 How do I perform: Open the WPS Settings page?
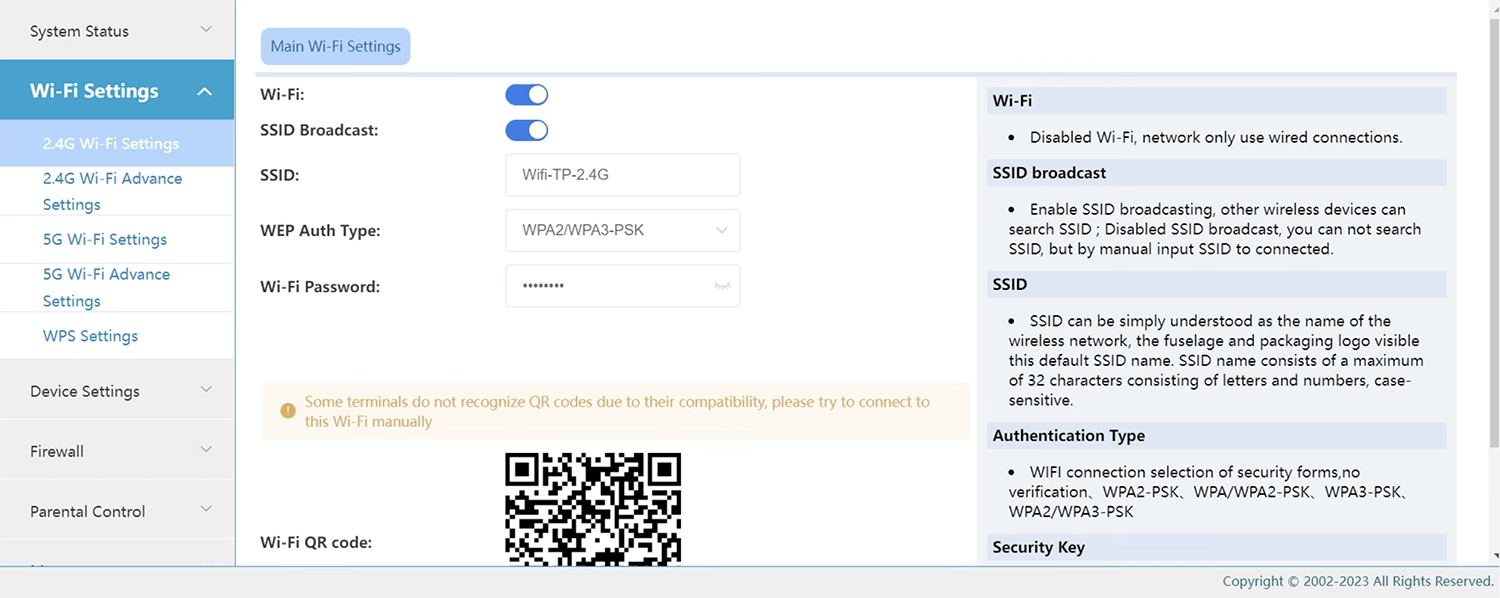pos(90,336)
